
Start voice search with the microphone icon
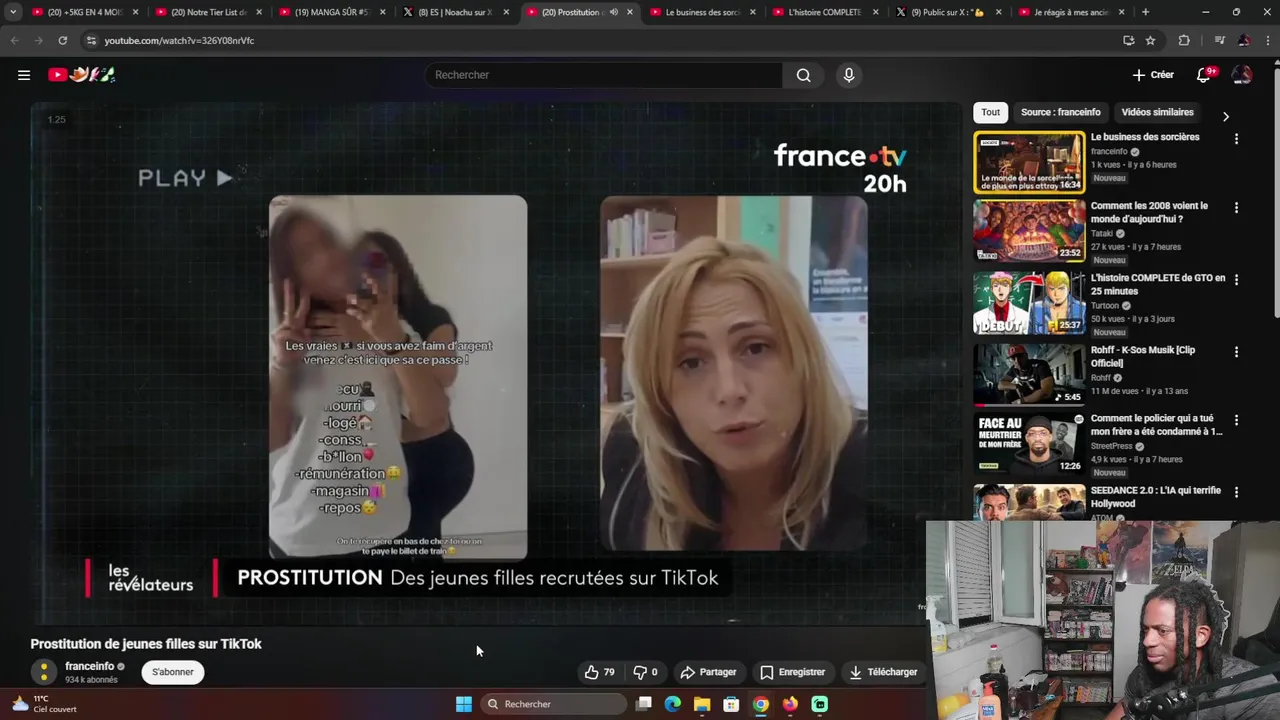click(849, 75)
